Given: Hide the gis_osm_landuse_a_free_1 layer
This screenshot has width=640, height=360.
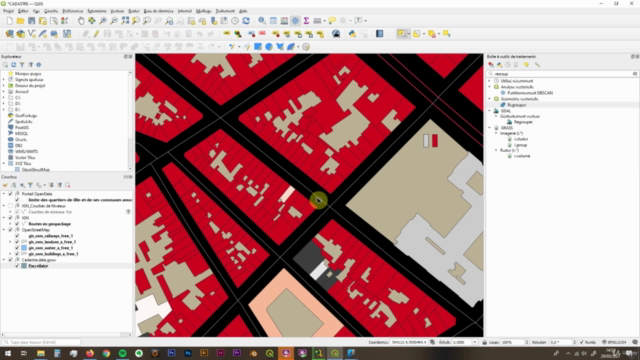Looking at the screenshot, I should pyautogui.click(x=17, y=242).
